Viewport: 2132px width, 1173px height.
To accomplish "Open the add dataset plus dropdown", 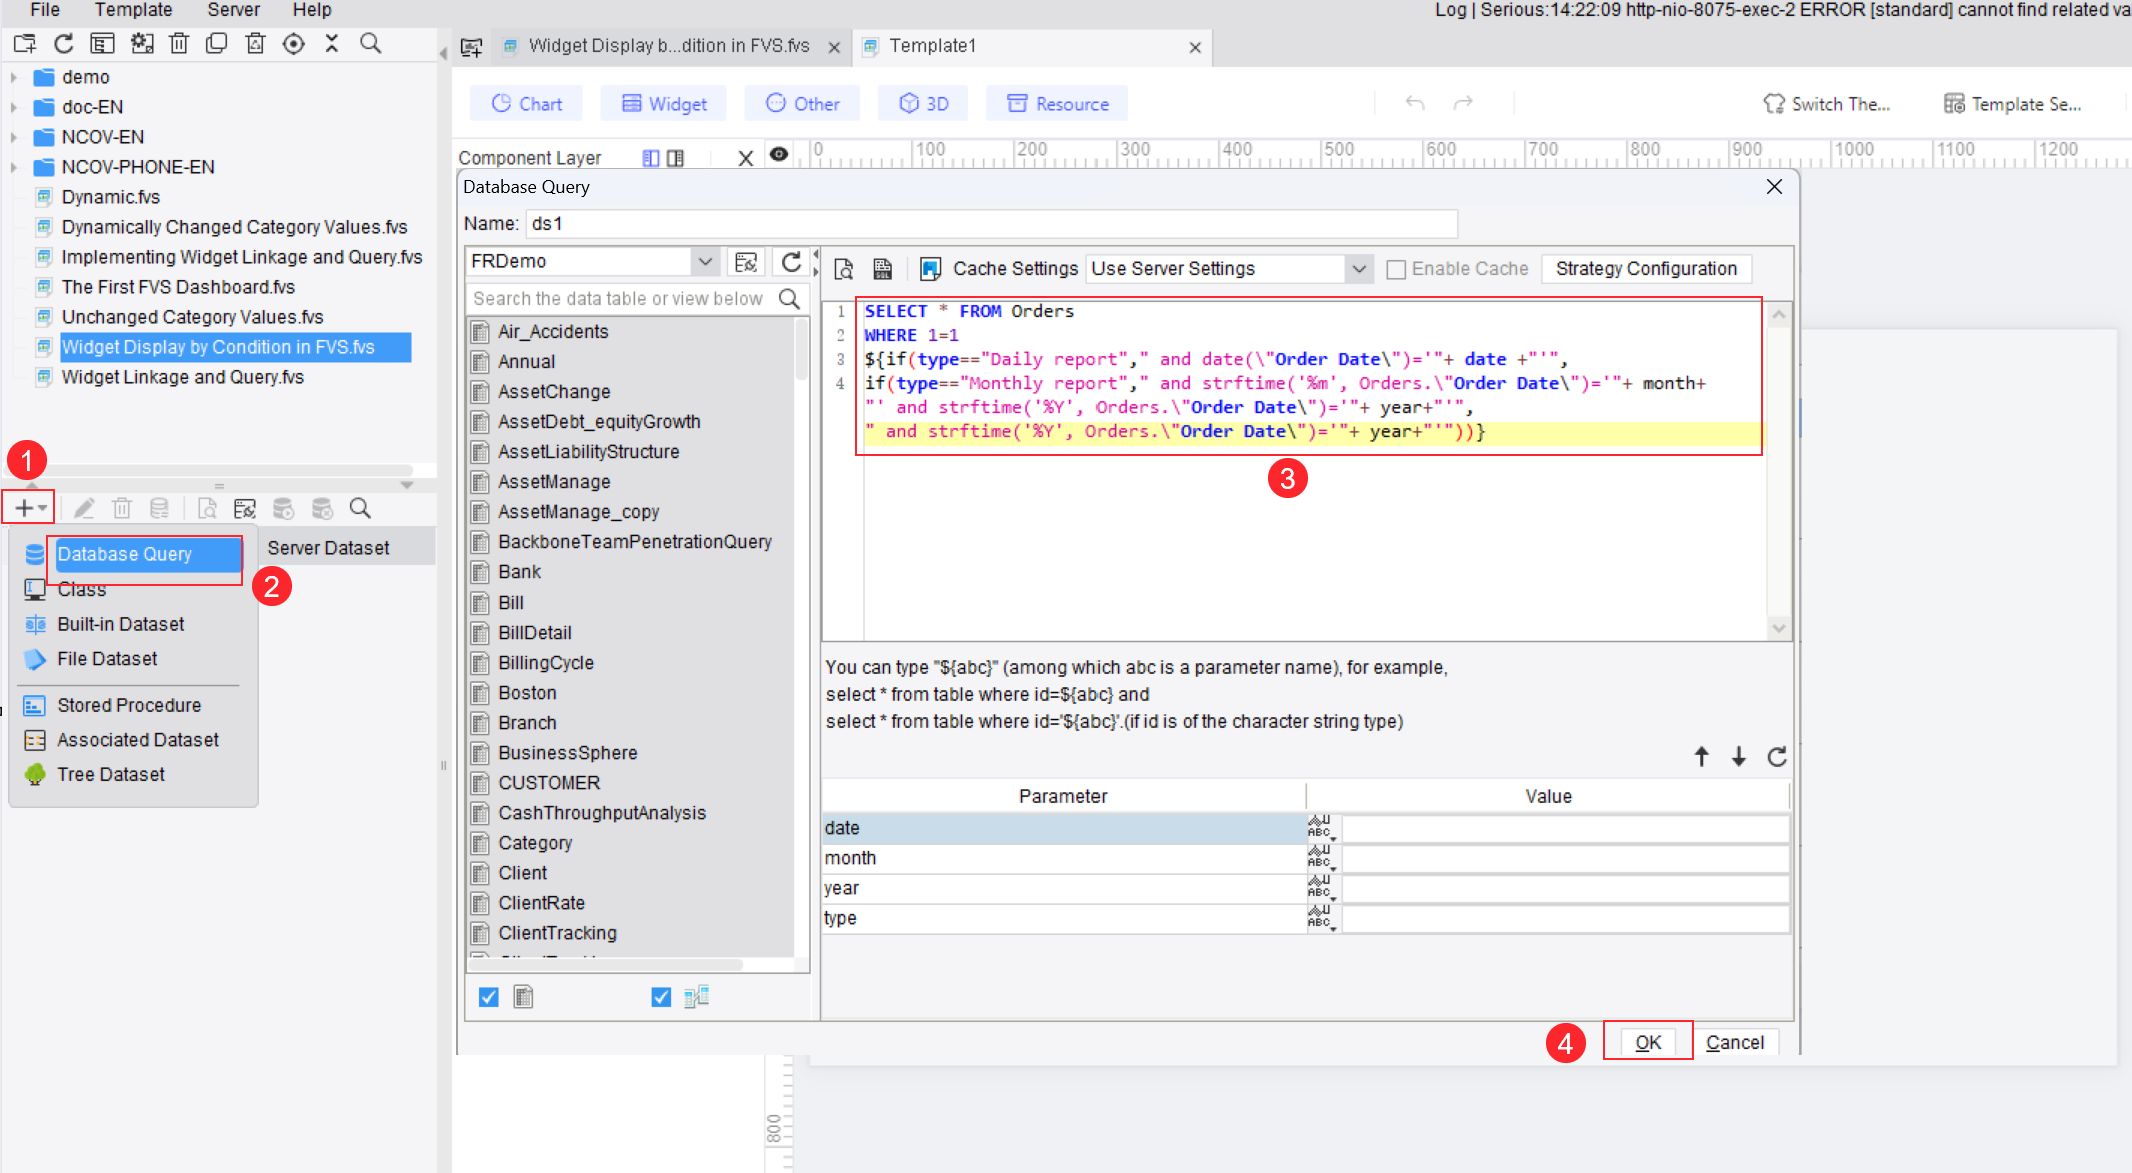I will pos(29,508).
